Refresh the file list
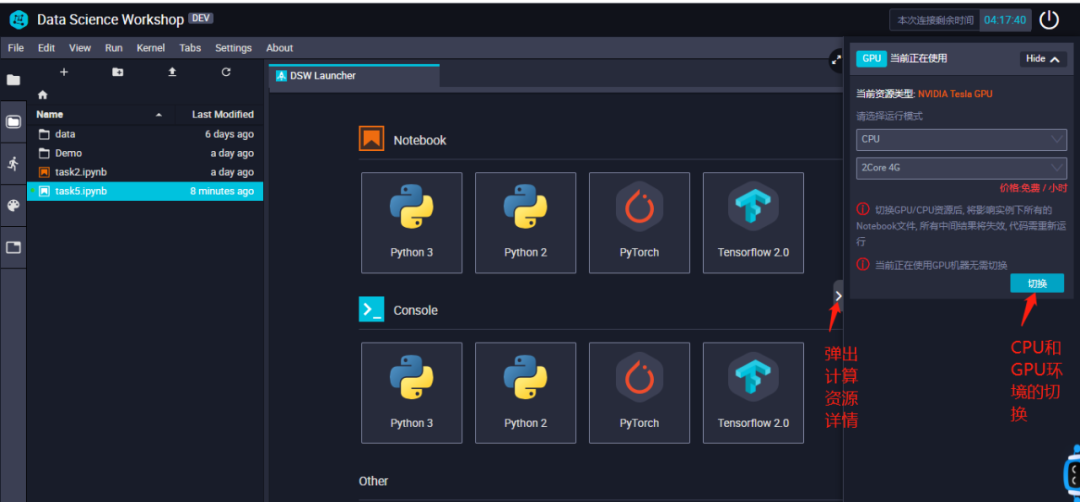 tap(226, 72)
